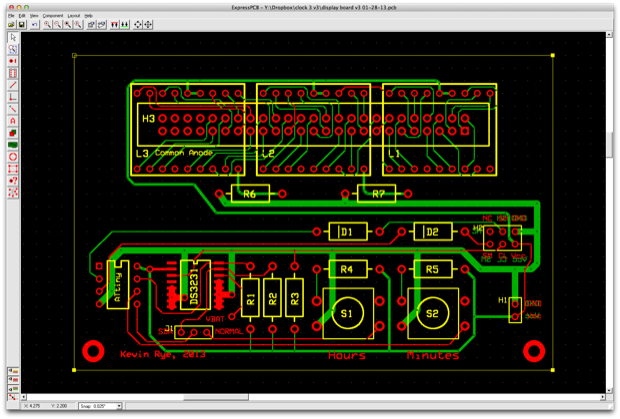
Task: Select the disconnect trace tool
Action: [13, 109]
